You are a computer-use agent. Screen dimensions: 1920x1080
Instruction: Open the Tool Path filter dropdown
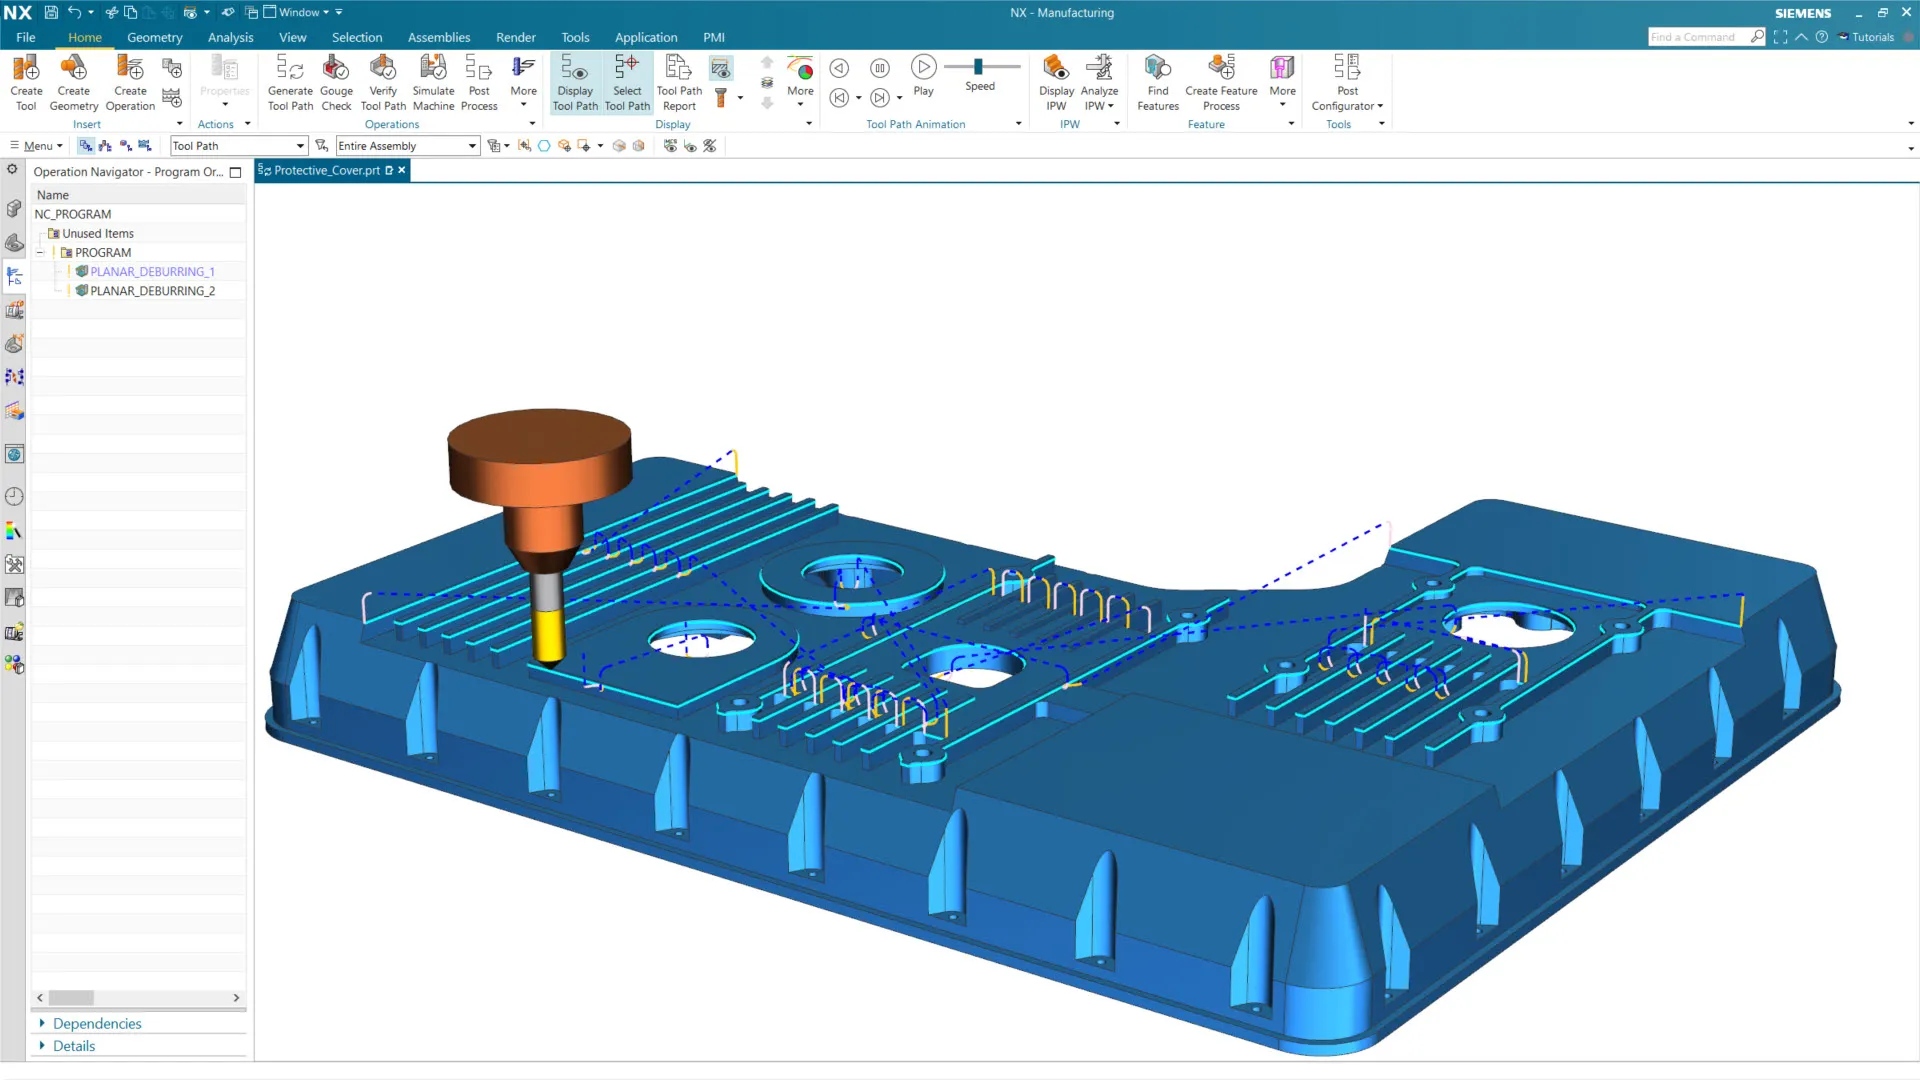(x=299, y=146)
